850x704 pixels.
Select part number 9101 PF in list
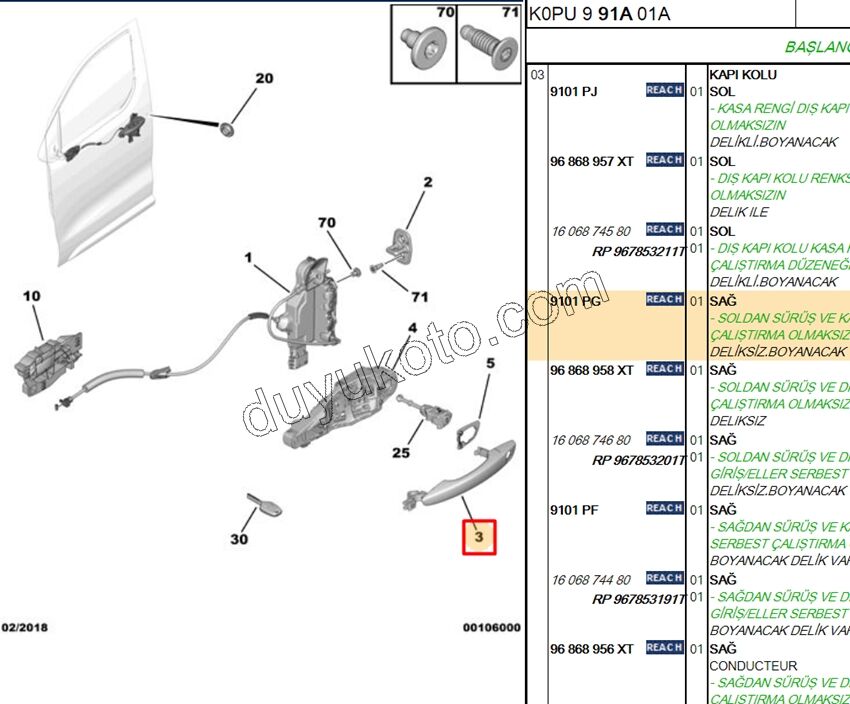(574, 510)
